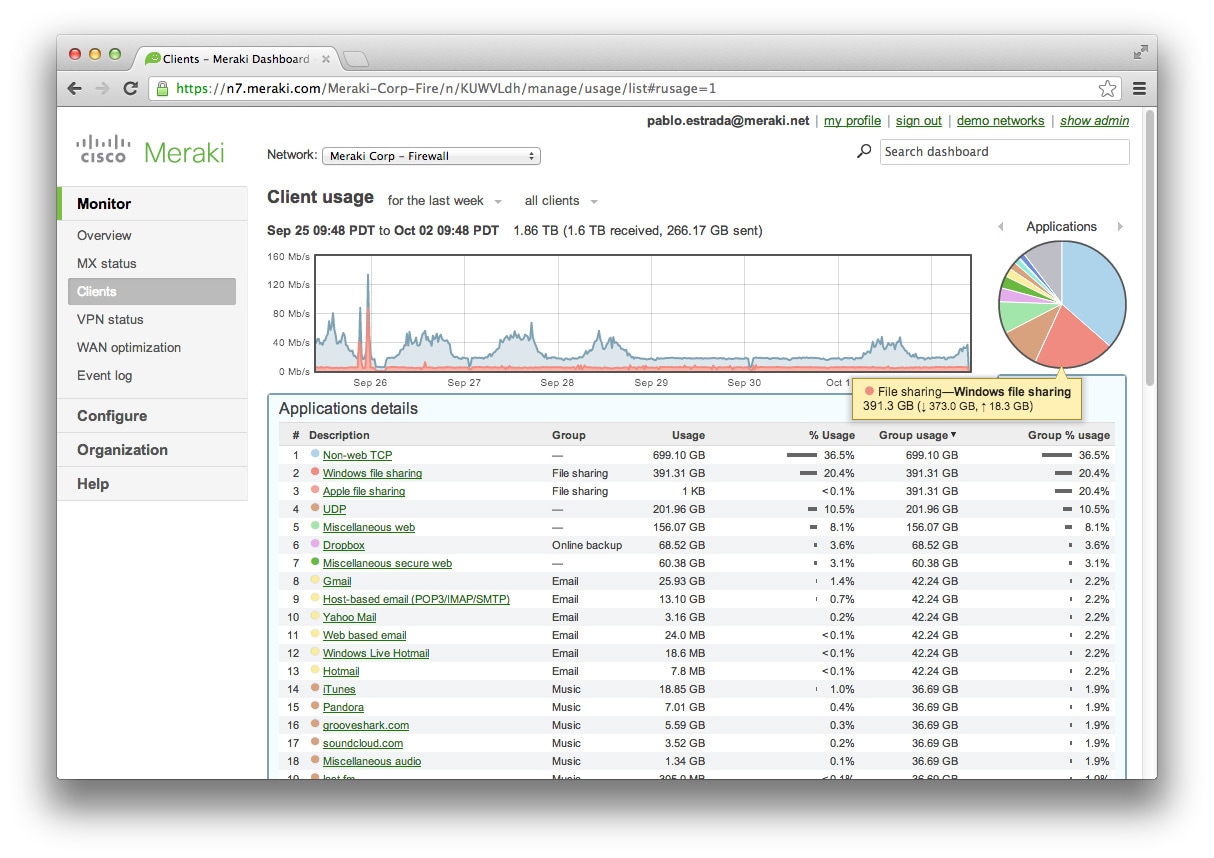Reload the page with the refresh icon
1214x858 pixels.
(x=130, y=88)
